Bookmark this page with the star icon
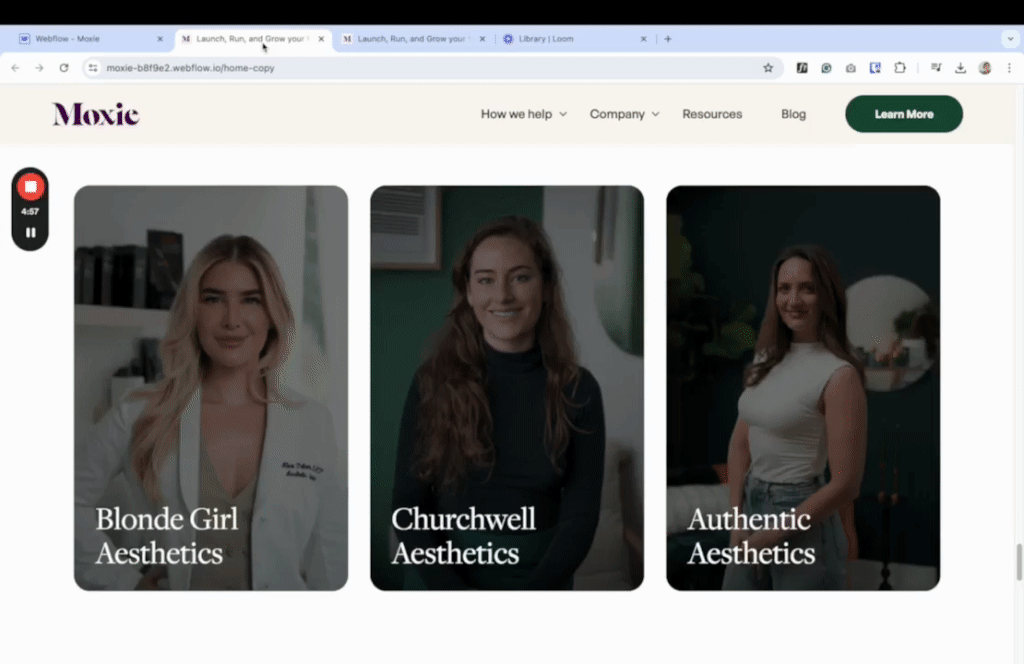The height and width of the screenshot is (664, 1024). (x=768, y=68)
